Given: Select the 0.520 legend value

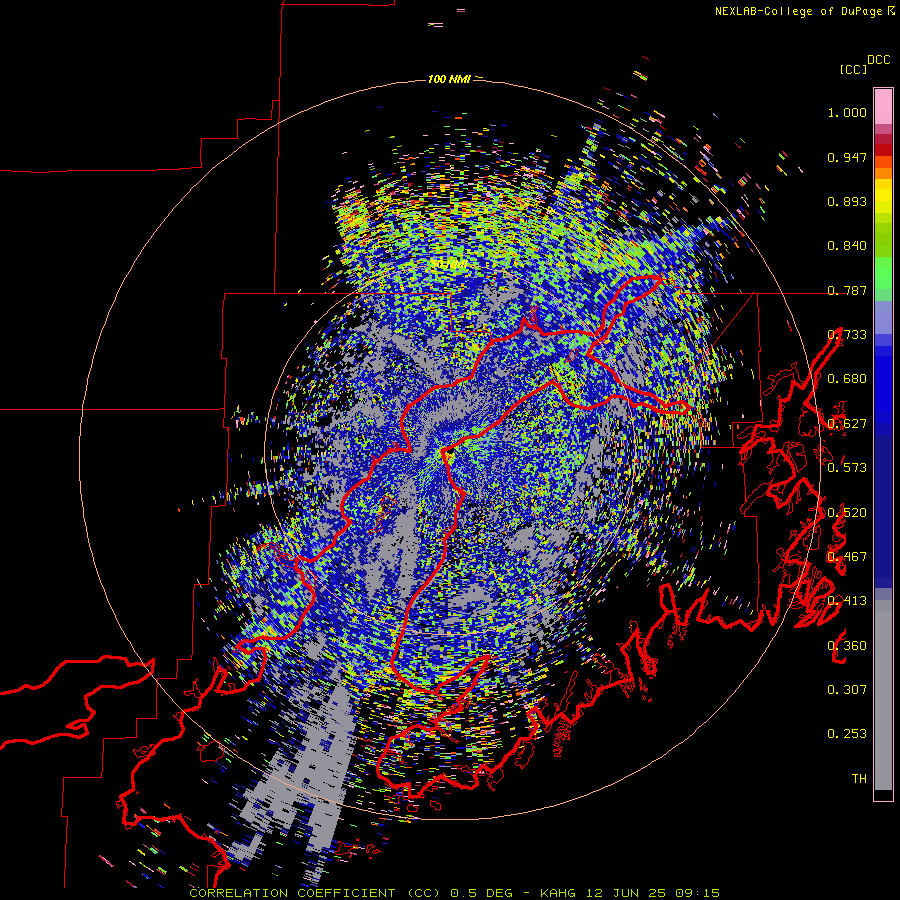Looking at the screenshot, I should [x=847, y=512].
